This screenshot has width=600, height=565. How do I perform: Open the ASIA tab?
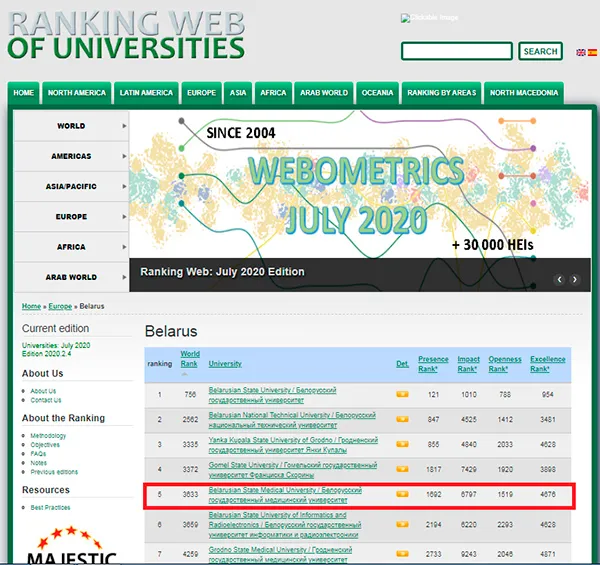pyautogui.click(x=238, y=93)
